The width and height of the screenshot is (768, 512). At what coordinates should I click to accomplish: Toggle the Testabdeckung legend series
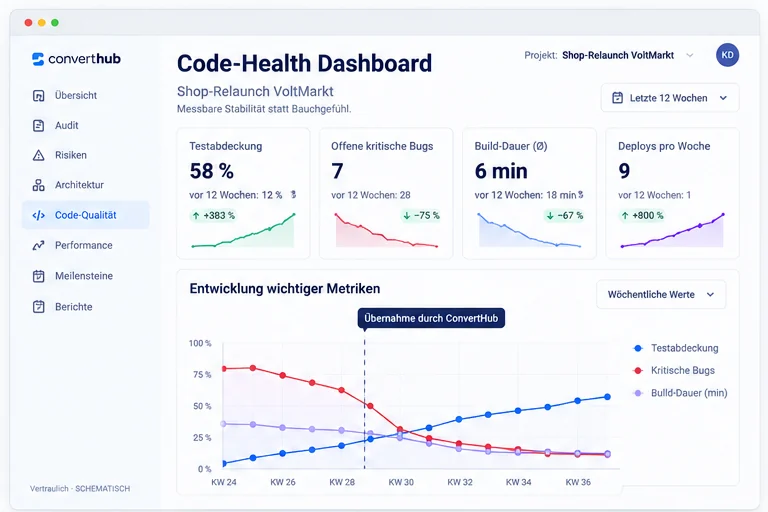[676, 348]
